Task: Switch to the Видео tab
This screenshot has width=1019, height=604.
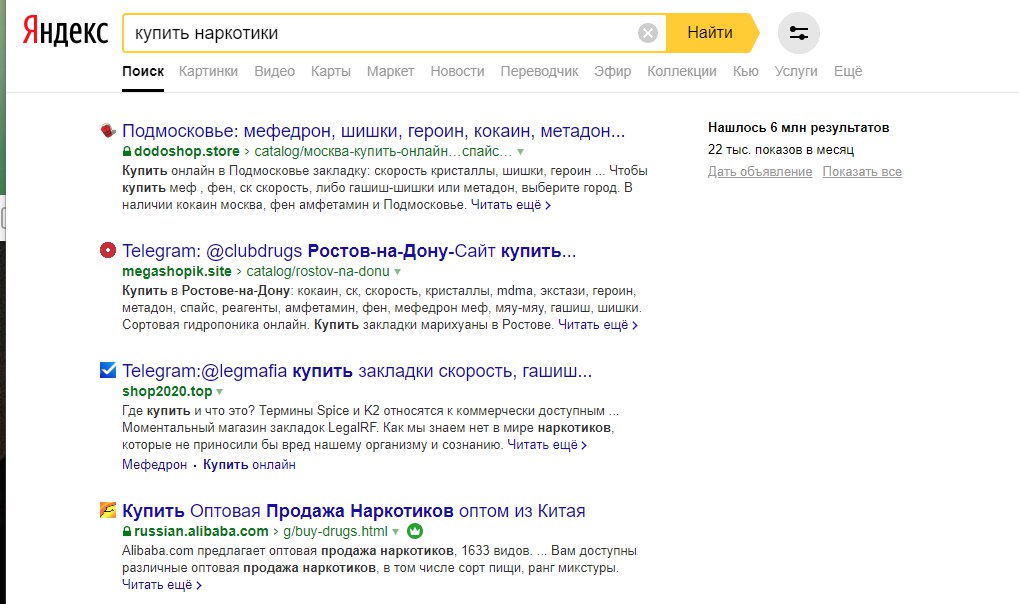Action: (x=274, y=72)
